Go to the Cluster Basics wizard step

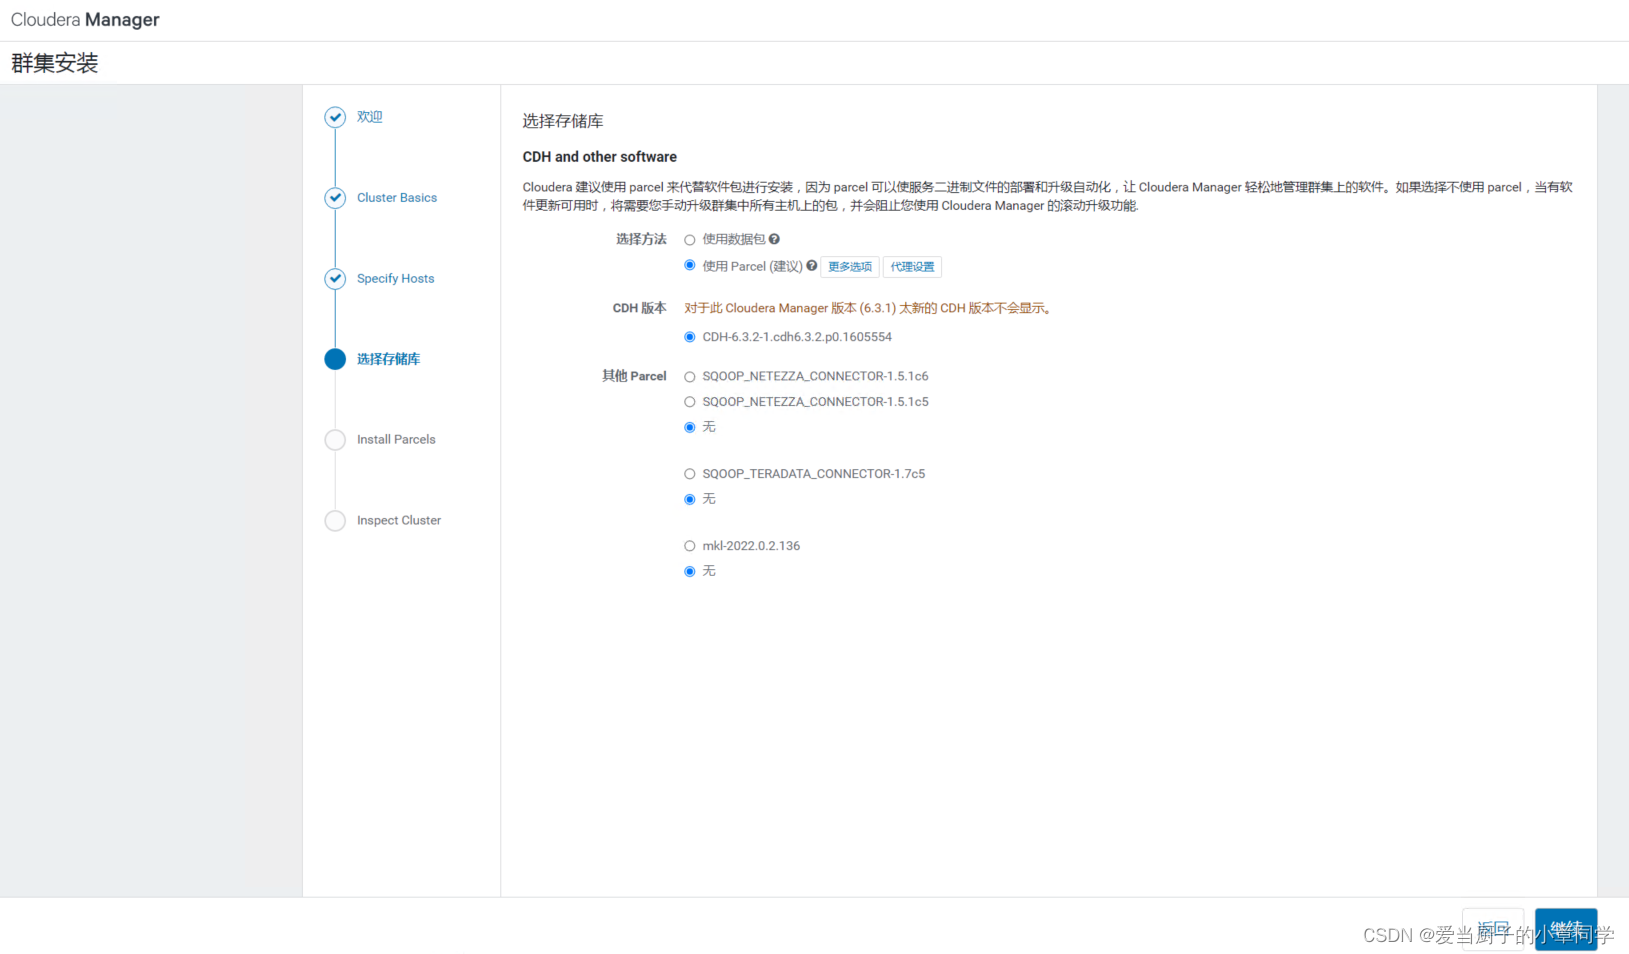coord(397,198)
